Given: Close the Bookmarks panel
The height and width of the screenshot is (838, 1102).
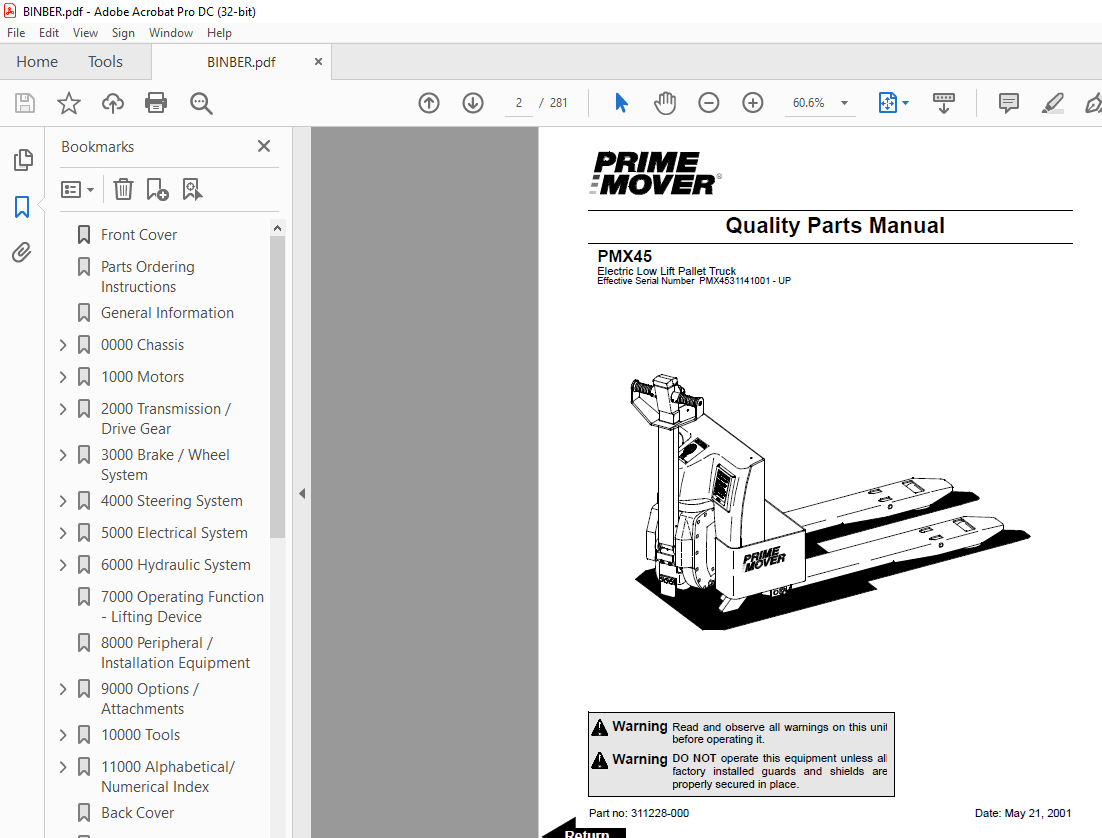Looking at the screenshot, I should pyautogui.click(x=264, y=146).
